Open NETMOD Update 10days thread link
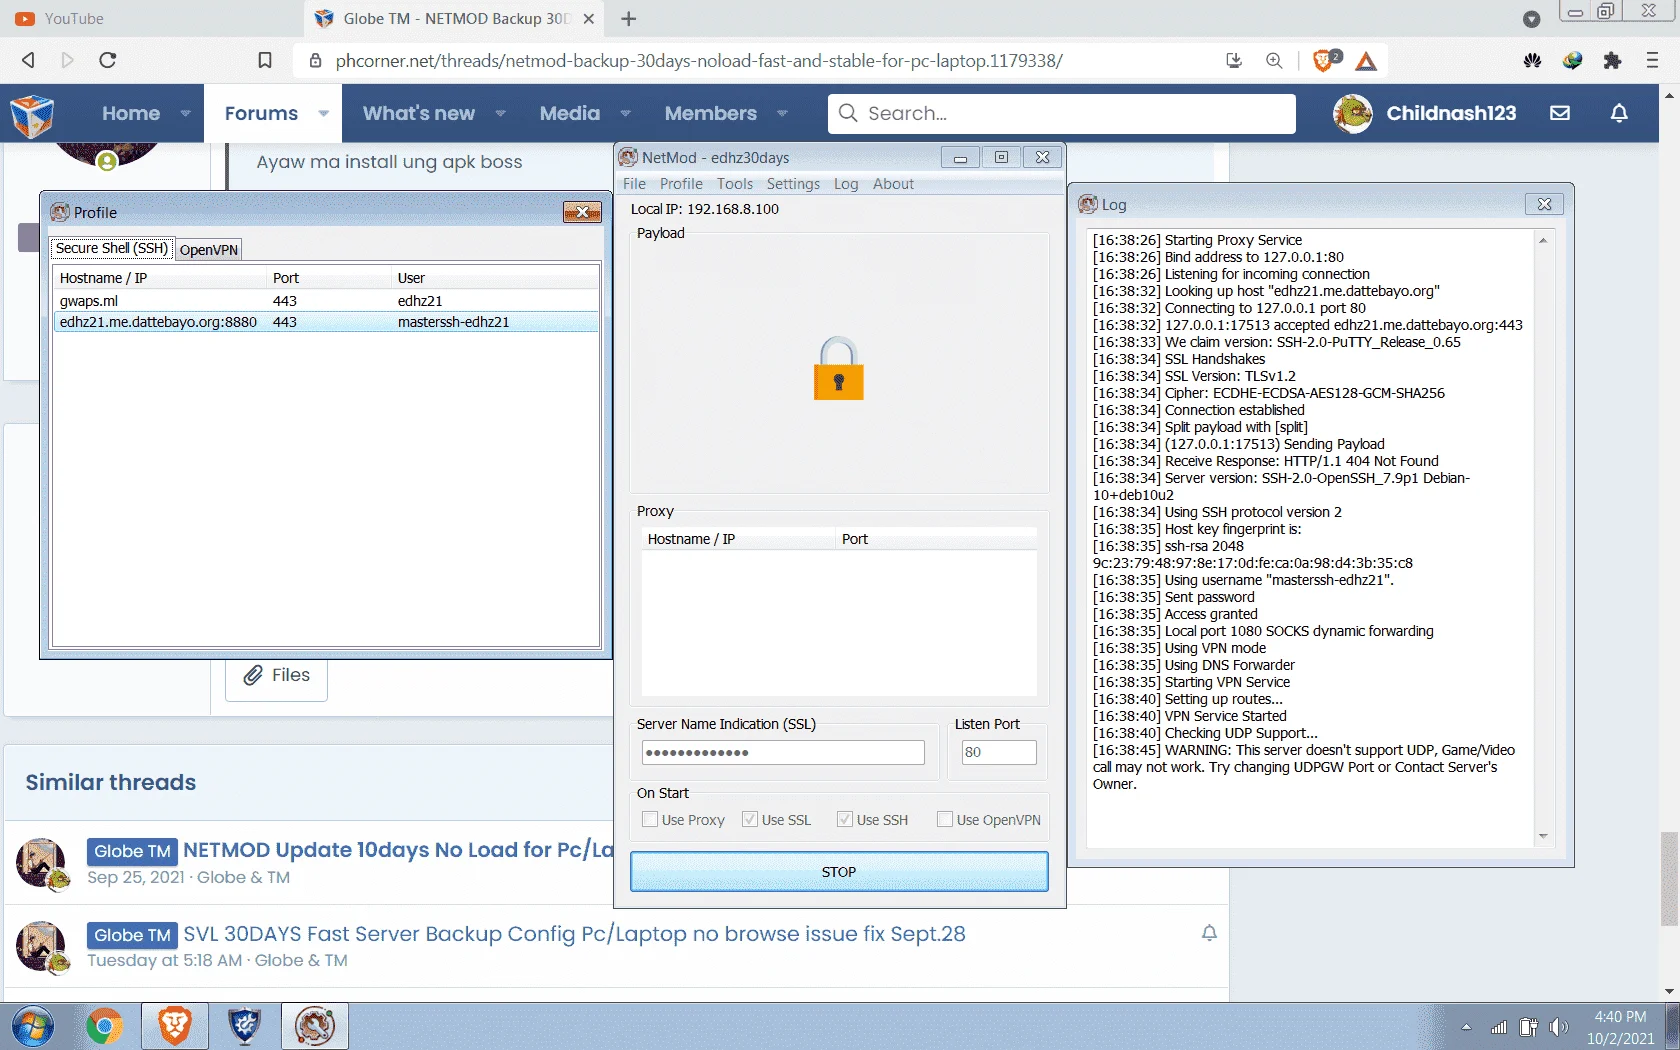 click(398, 850)
